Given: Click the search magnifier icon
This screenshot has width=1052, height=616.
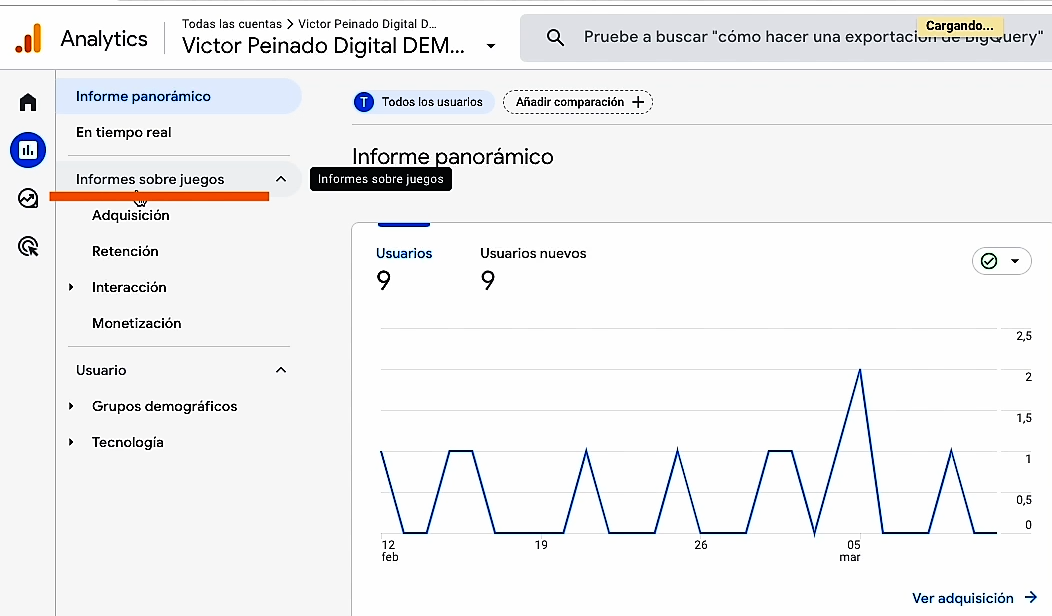Looking at the screenshot, I should [x=555, y=38].
